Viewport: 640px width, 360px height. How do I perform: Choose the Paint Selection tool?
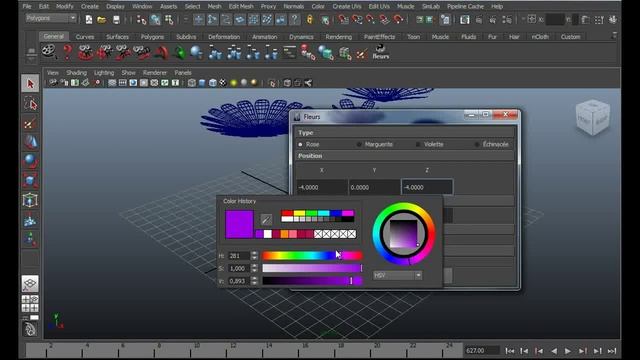tap(30, 123)
